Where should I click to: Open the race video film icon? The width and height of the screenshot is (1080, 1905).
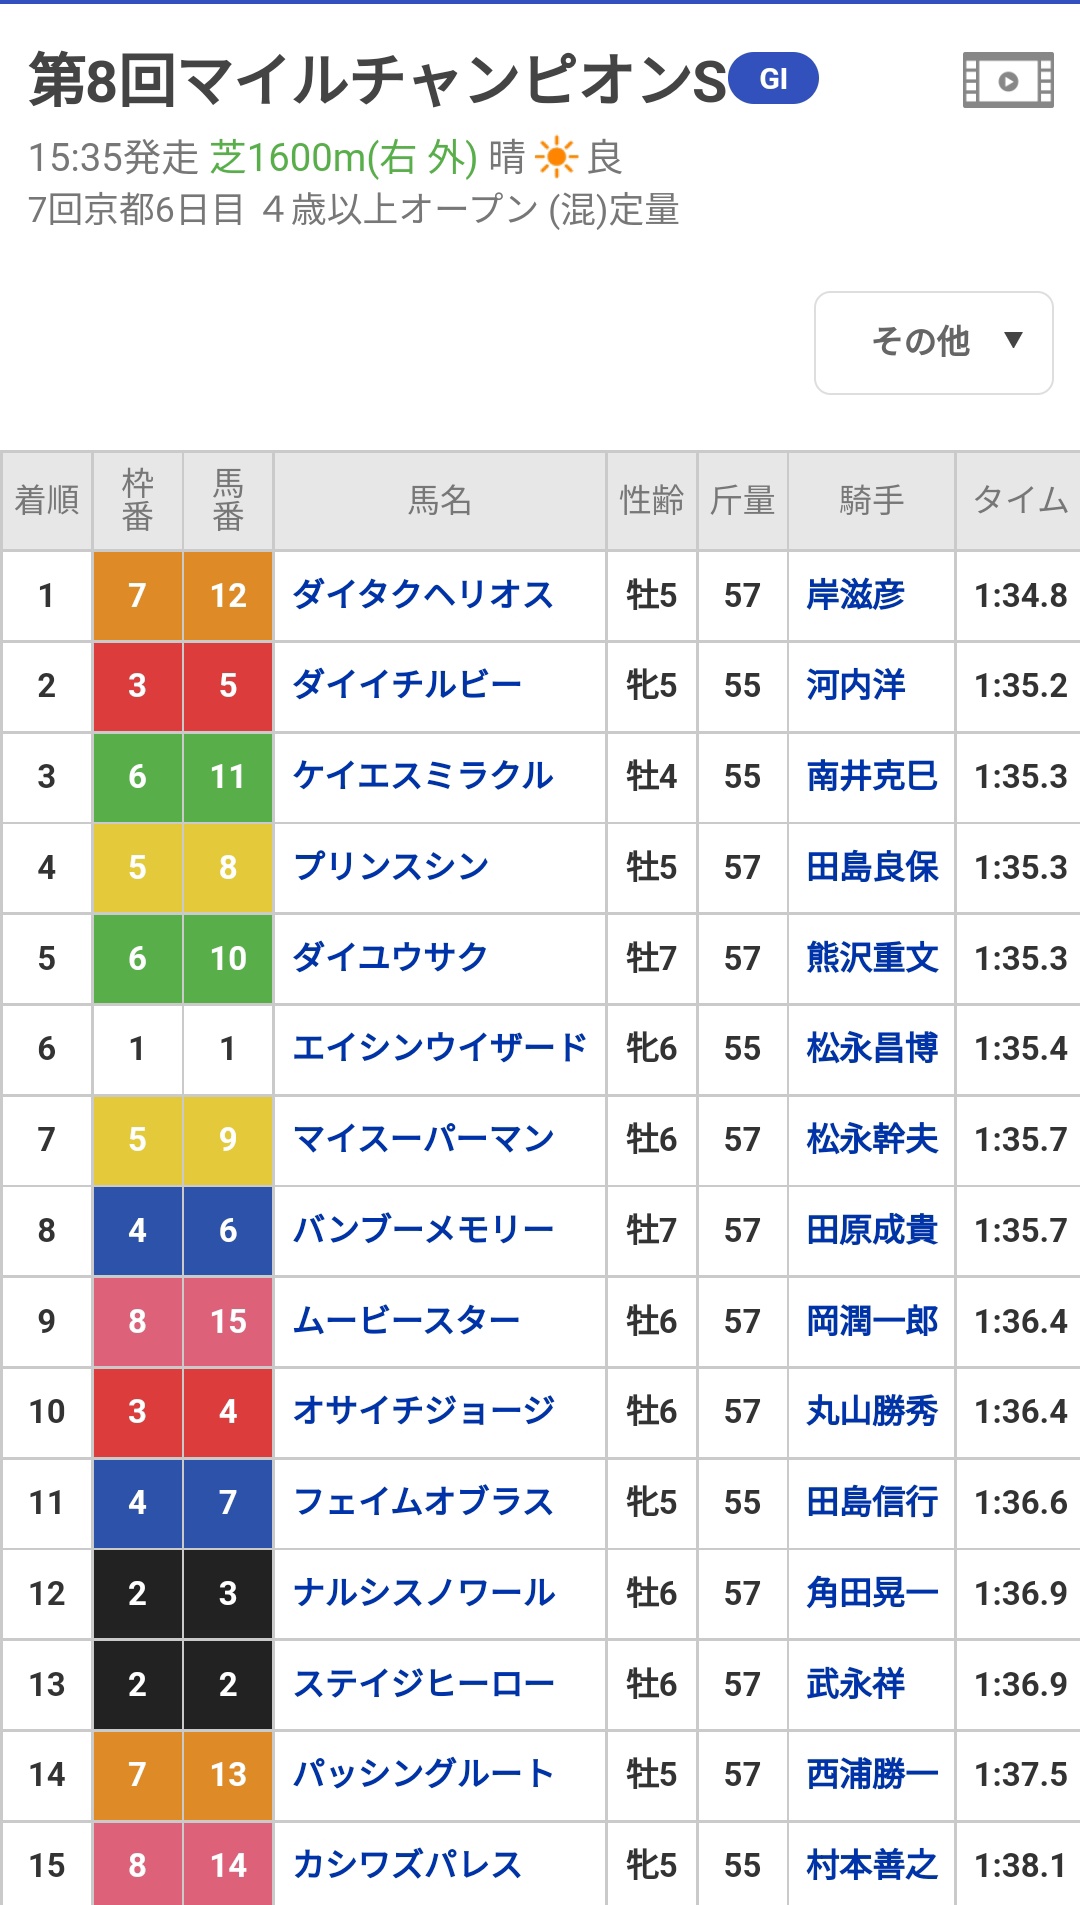click(x=1008, y=80)
